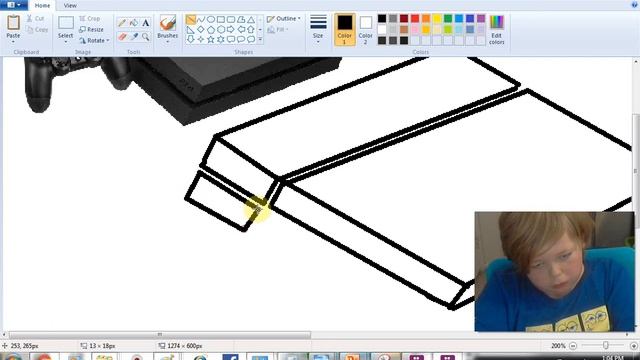Choose the Down arrow shape
Screen dimensions: 640x360
pyautogui.click(x=191, y=40)
